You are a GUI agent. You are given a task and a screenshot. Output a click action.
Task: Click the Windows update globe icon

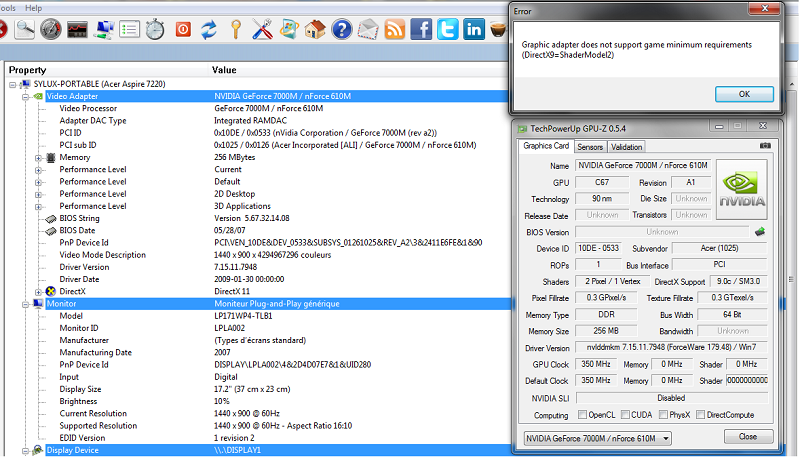289,30
